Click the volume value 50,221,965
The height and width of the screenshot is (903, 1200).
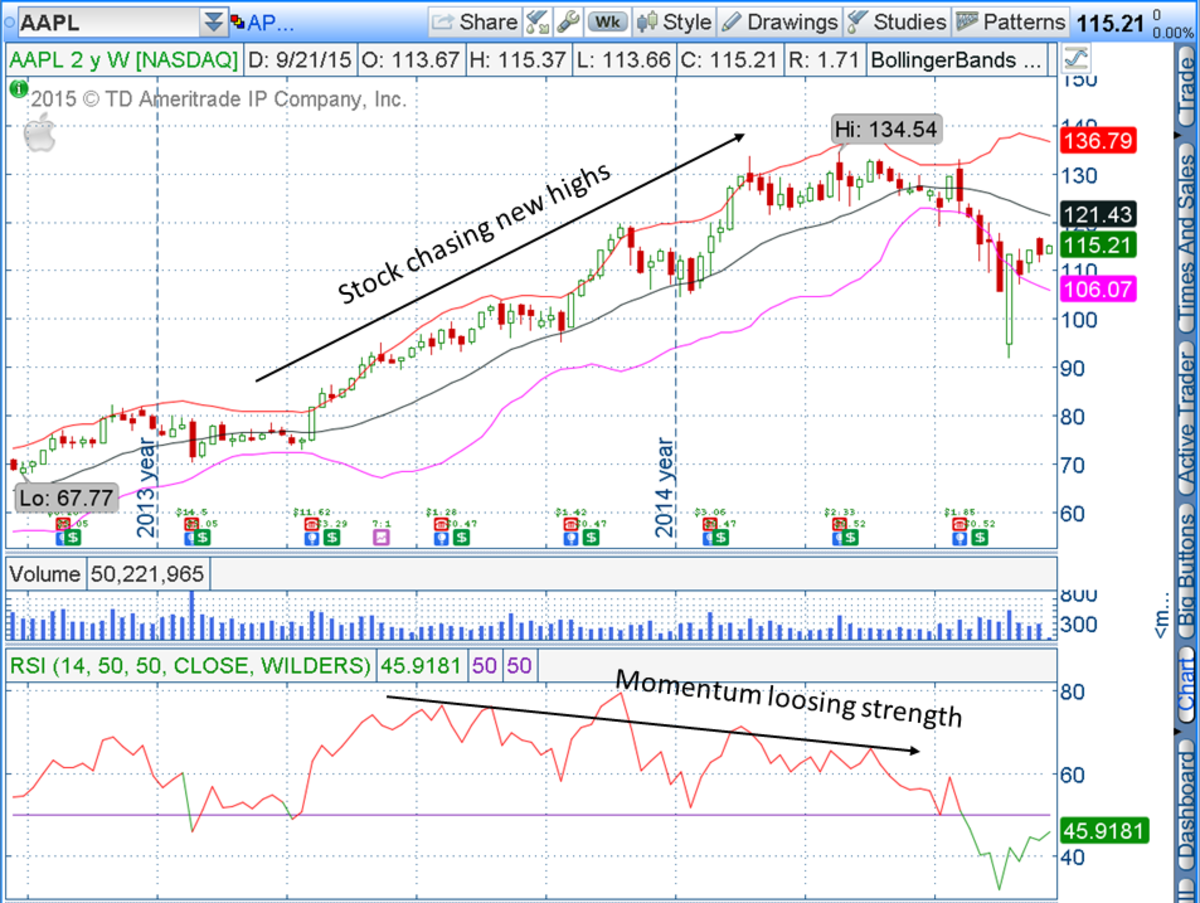(x=148, y=574)
